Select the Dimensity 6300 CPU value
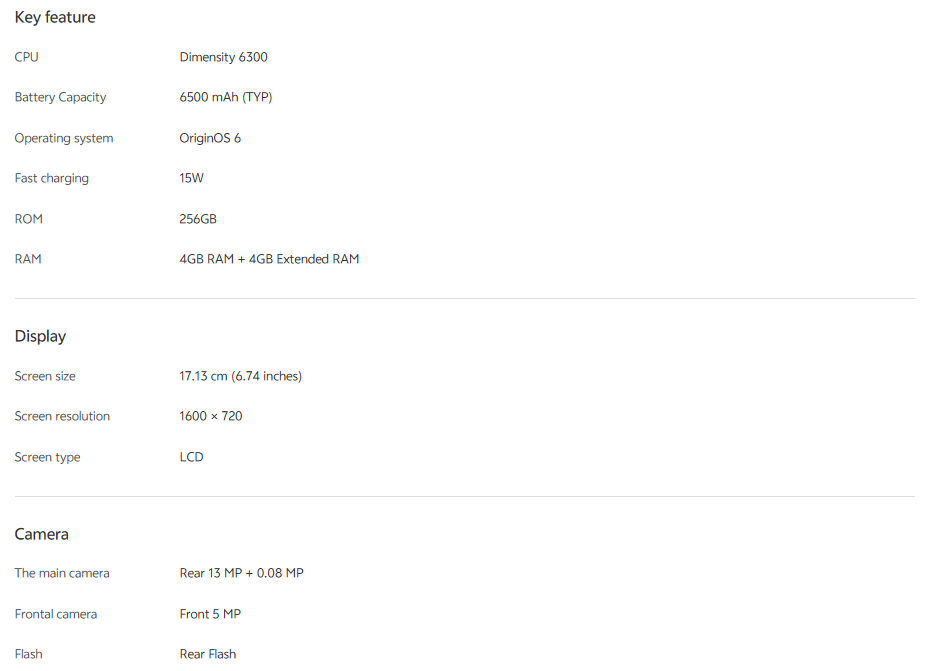The image size is (933, 671). [223, 57]
